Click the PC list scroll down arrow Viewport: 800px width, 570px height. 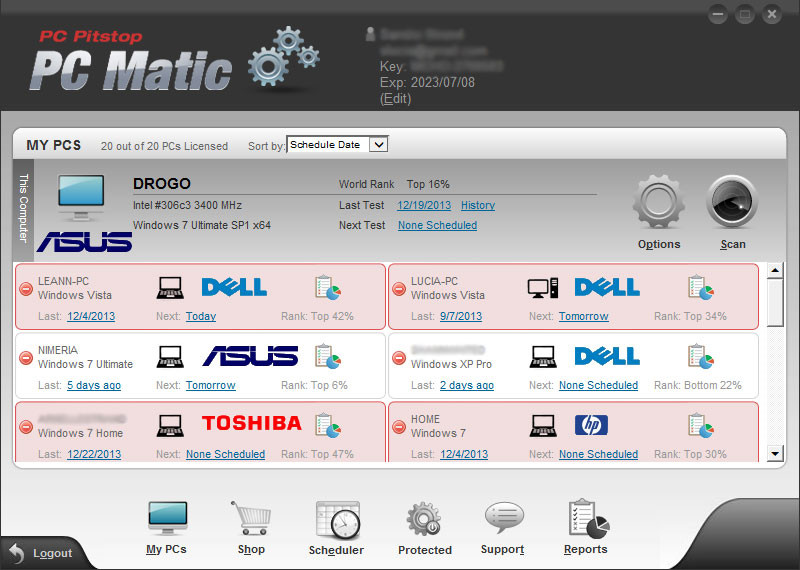click(x=775, y=453)
